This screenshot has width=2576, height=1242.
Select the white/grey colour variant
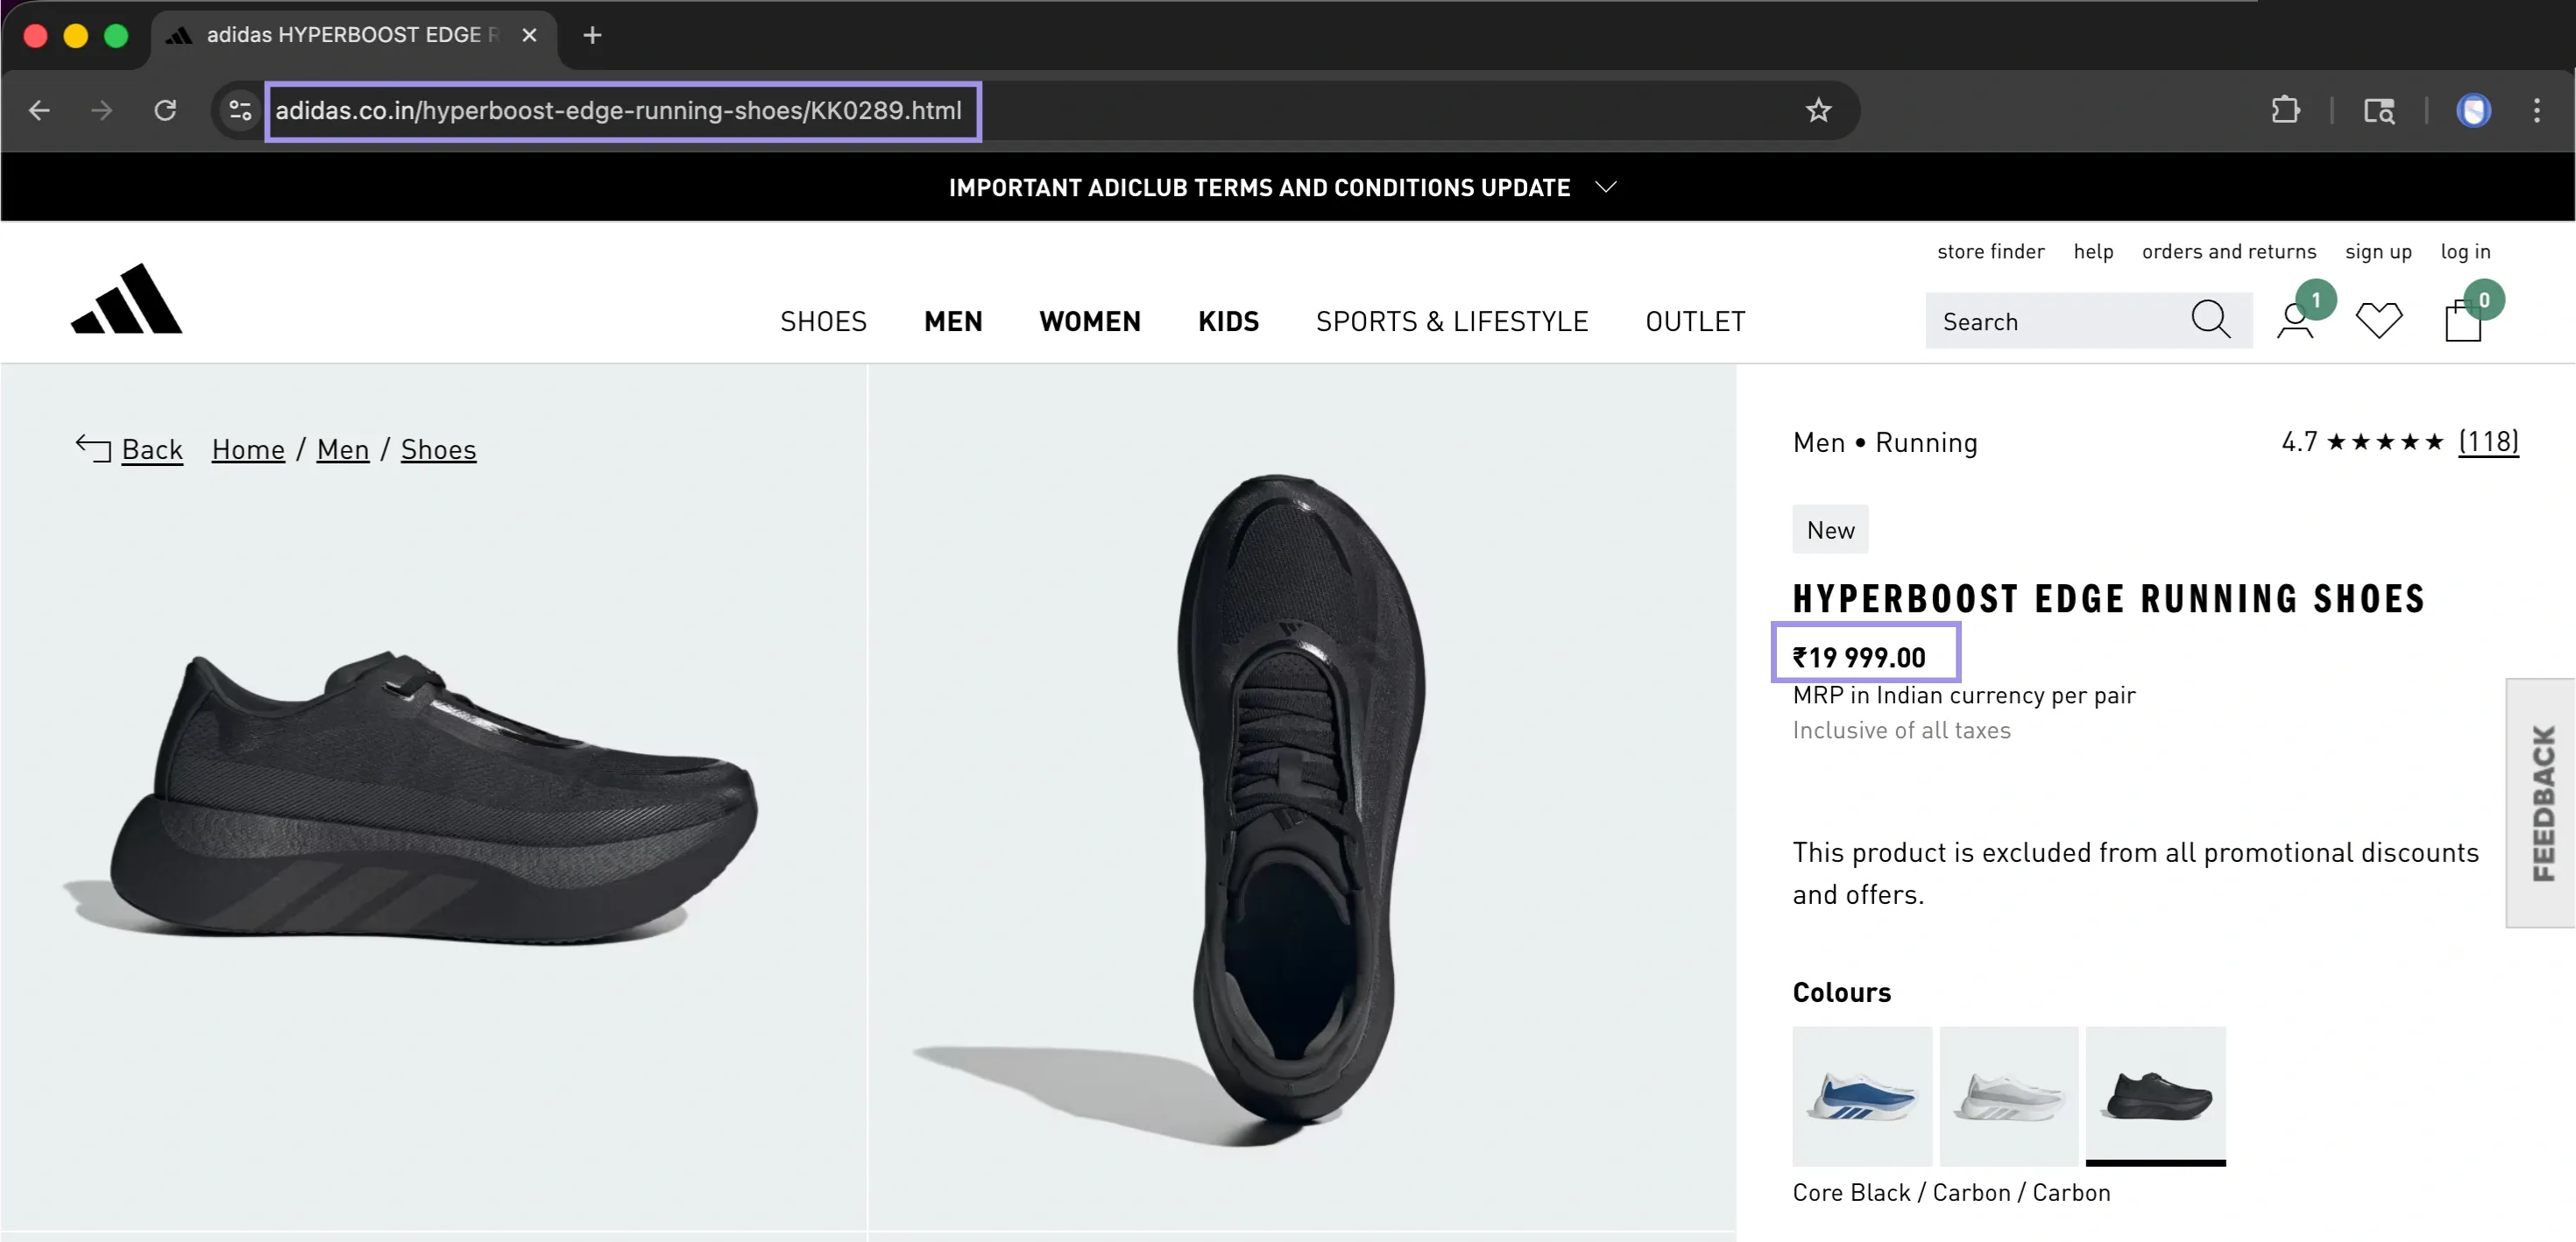pyautogui.click(x=2008, y=1095)
